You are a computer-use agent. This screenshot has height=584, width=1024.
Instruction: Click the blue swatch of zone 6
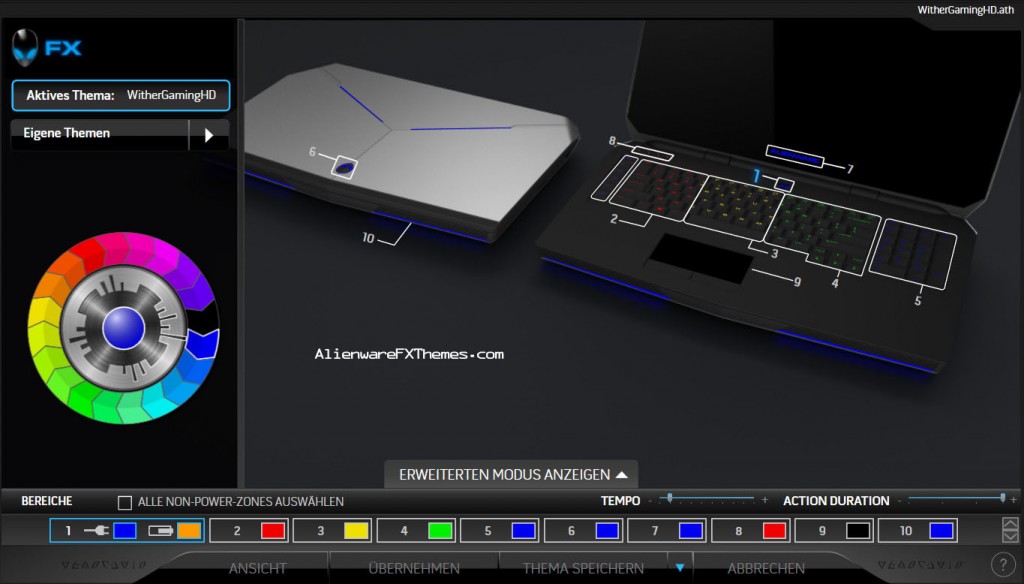(607, 530)
